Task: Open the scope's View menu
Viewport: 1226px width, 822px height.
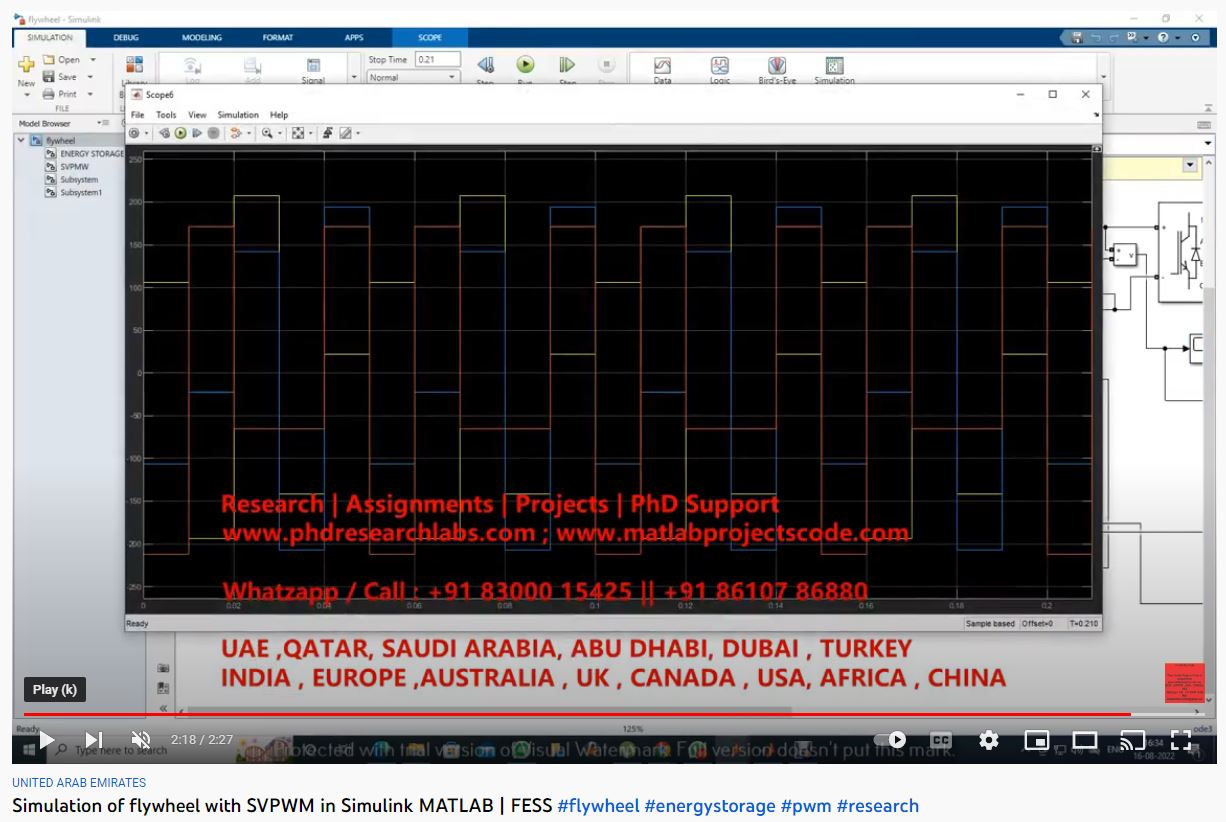Action: point(197,115)
